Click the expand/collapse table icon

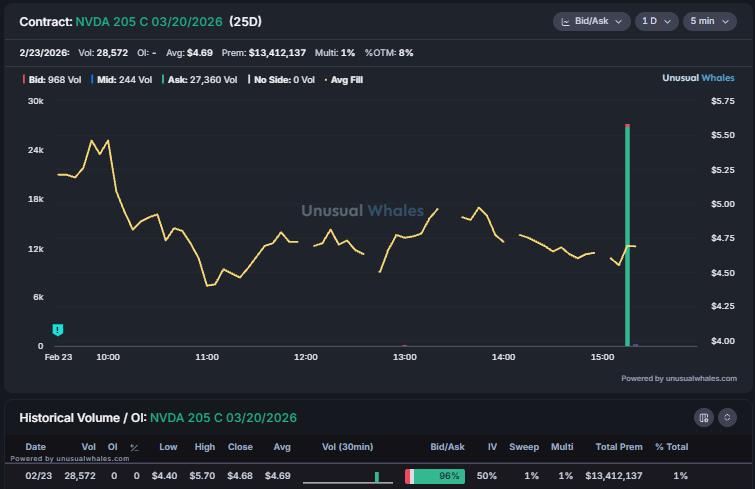[727, 417]
